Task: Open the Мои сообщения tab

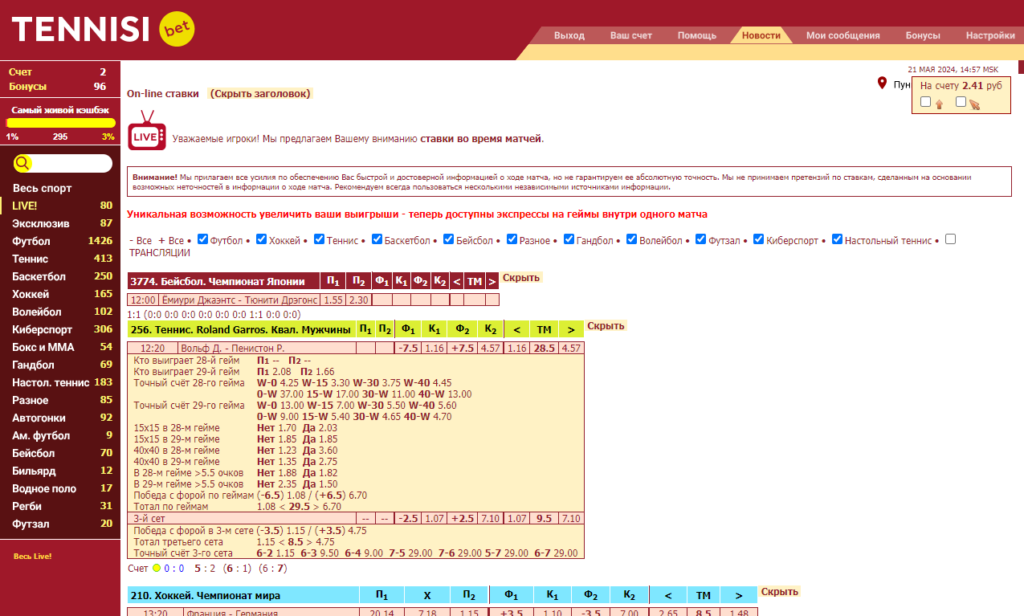Action: click(842, 35)
